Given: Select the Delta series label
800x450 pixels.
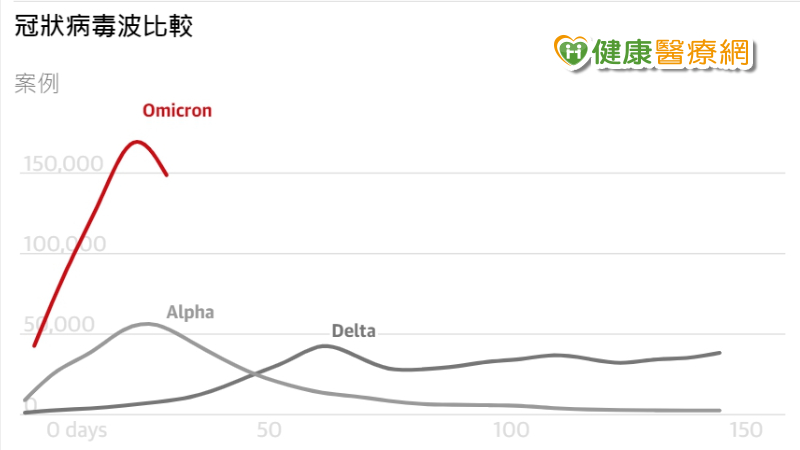Looking at the screenshot, I should point(354,331).
